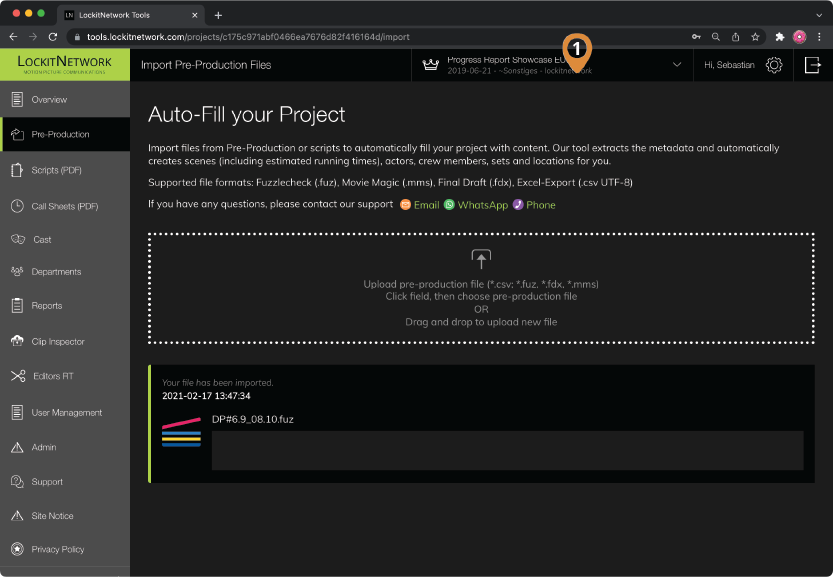This screenshot has width=833, height=577.
Task: Open the Overview sidebar item
Action: [x=65, y=99]
